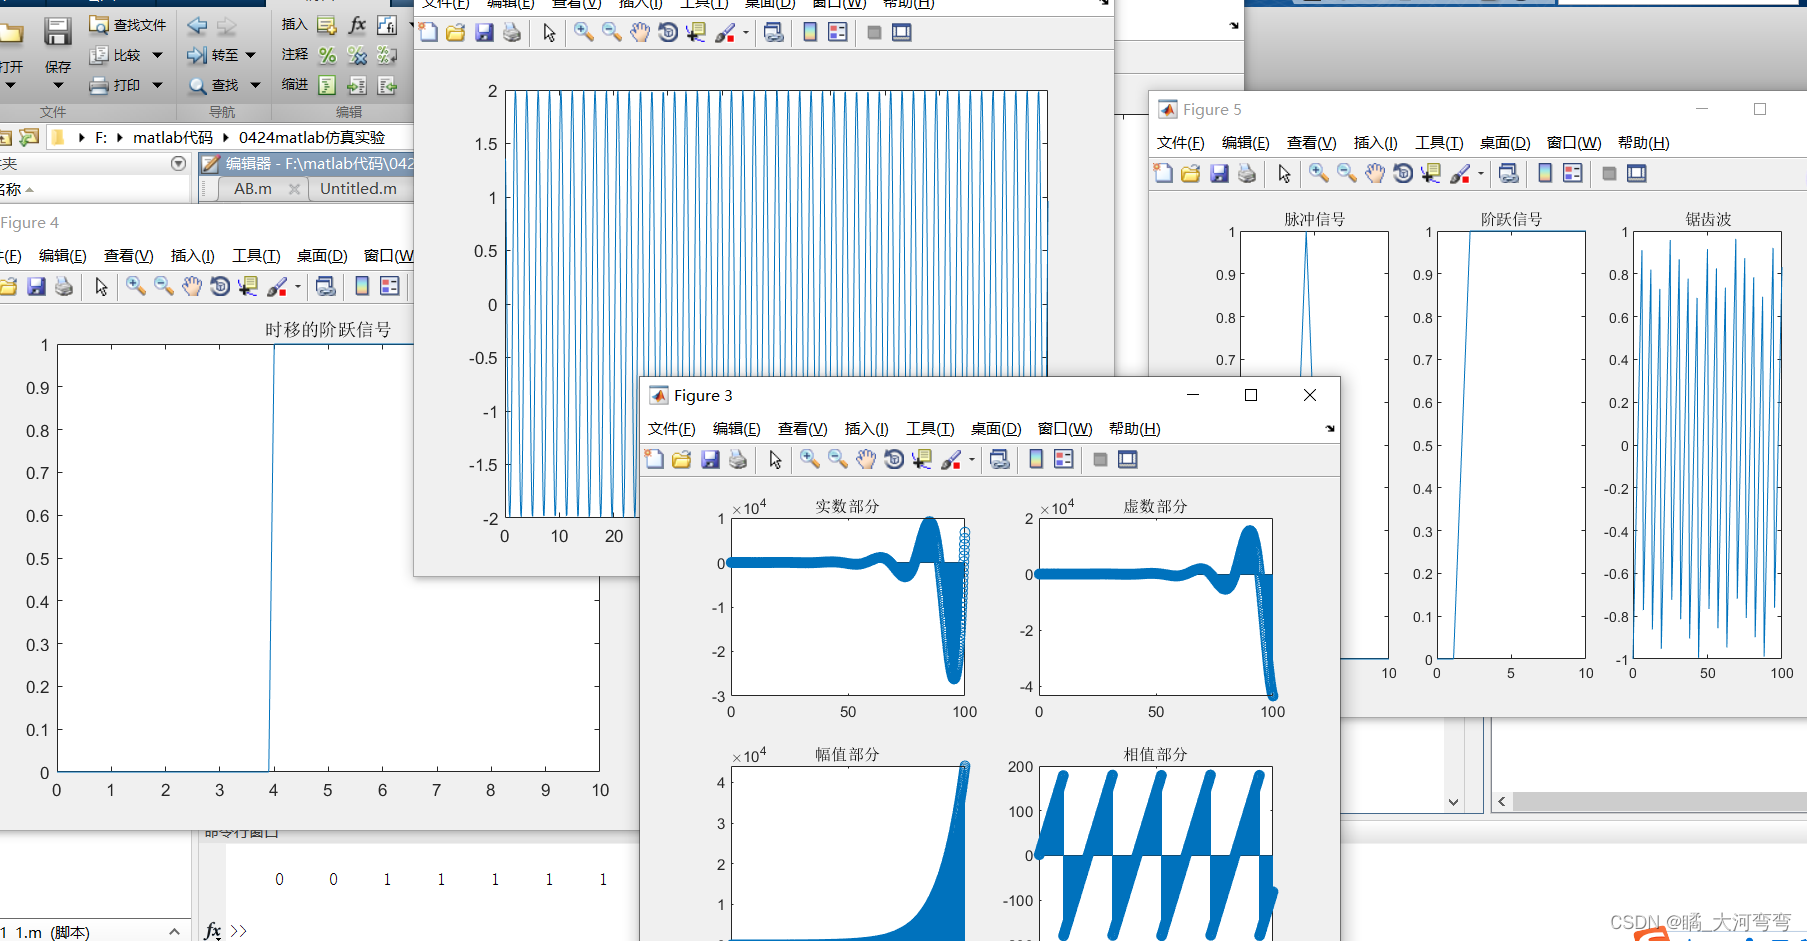The image size is (1807, 941).
Task: Switch to the AB.m editor tab
Action: click(252, 188)
